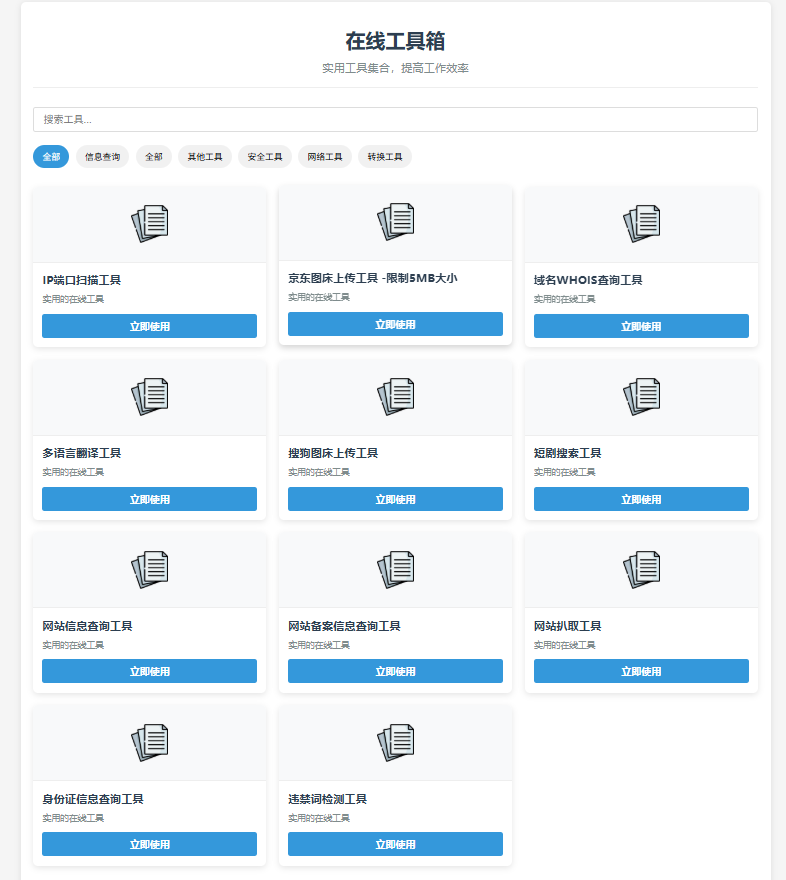Filter tools by 其他工具 category

(205, 157)
